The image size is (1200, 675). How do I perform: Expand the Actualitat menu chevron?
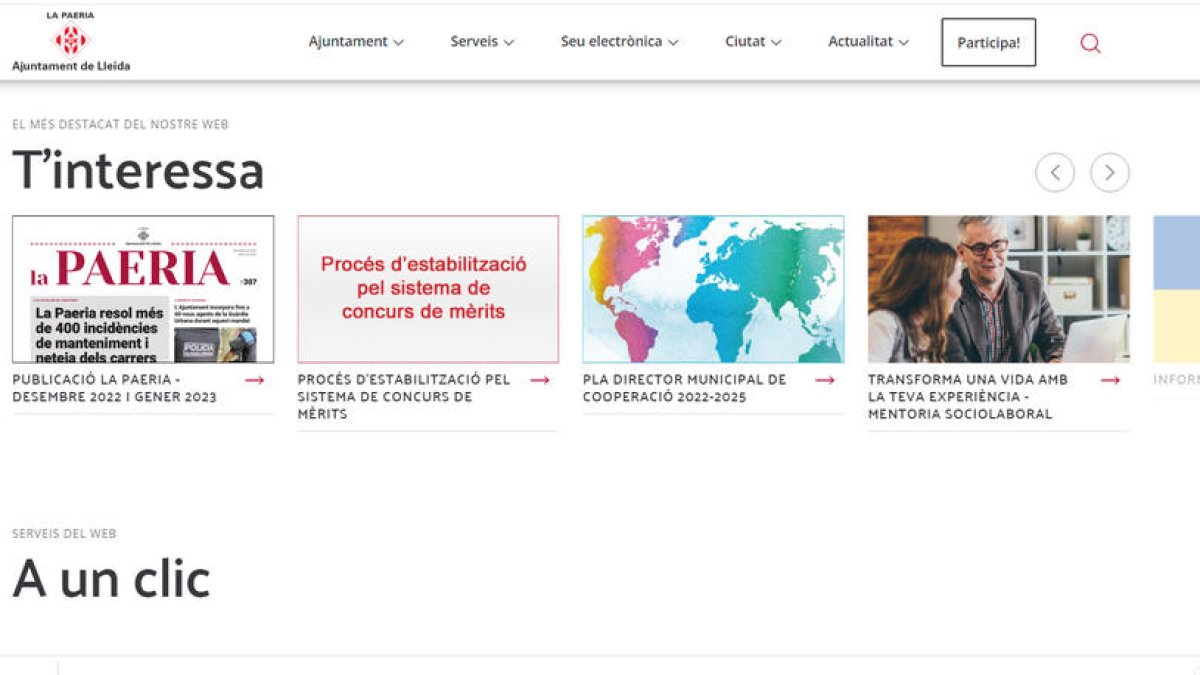[904, 43]
